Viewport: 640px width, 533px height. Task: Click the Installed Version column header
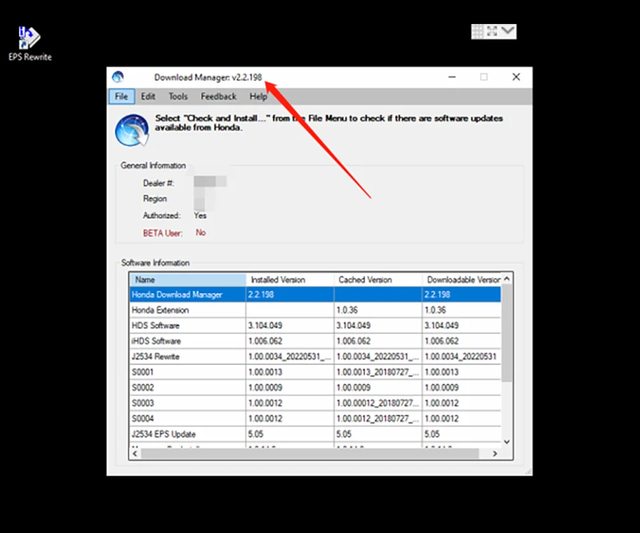(x=290, y=280)
